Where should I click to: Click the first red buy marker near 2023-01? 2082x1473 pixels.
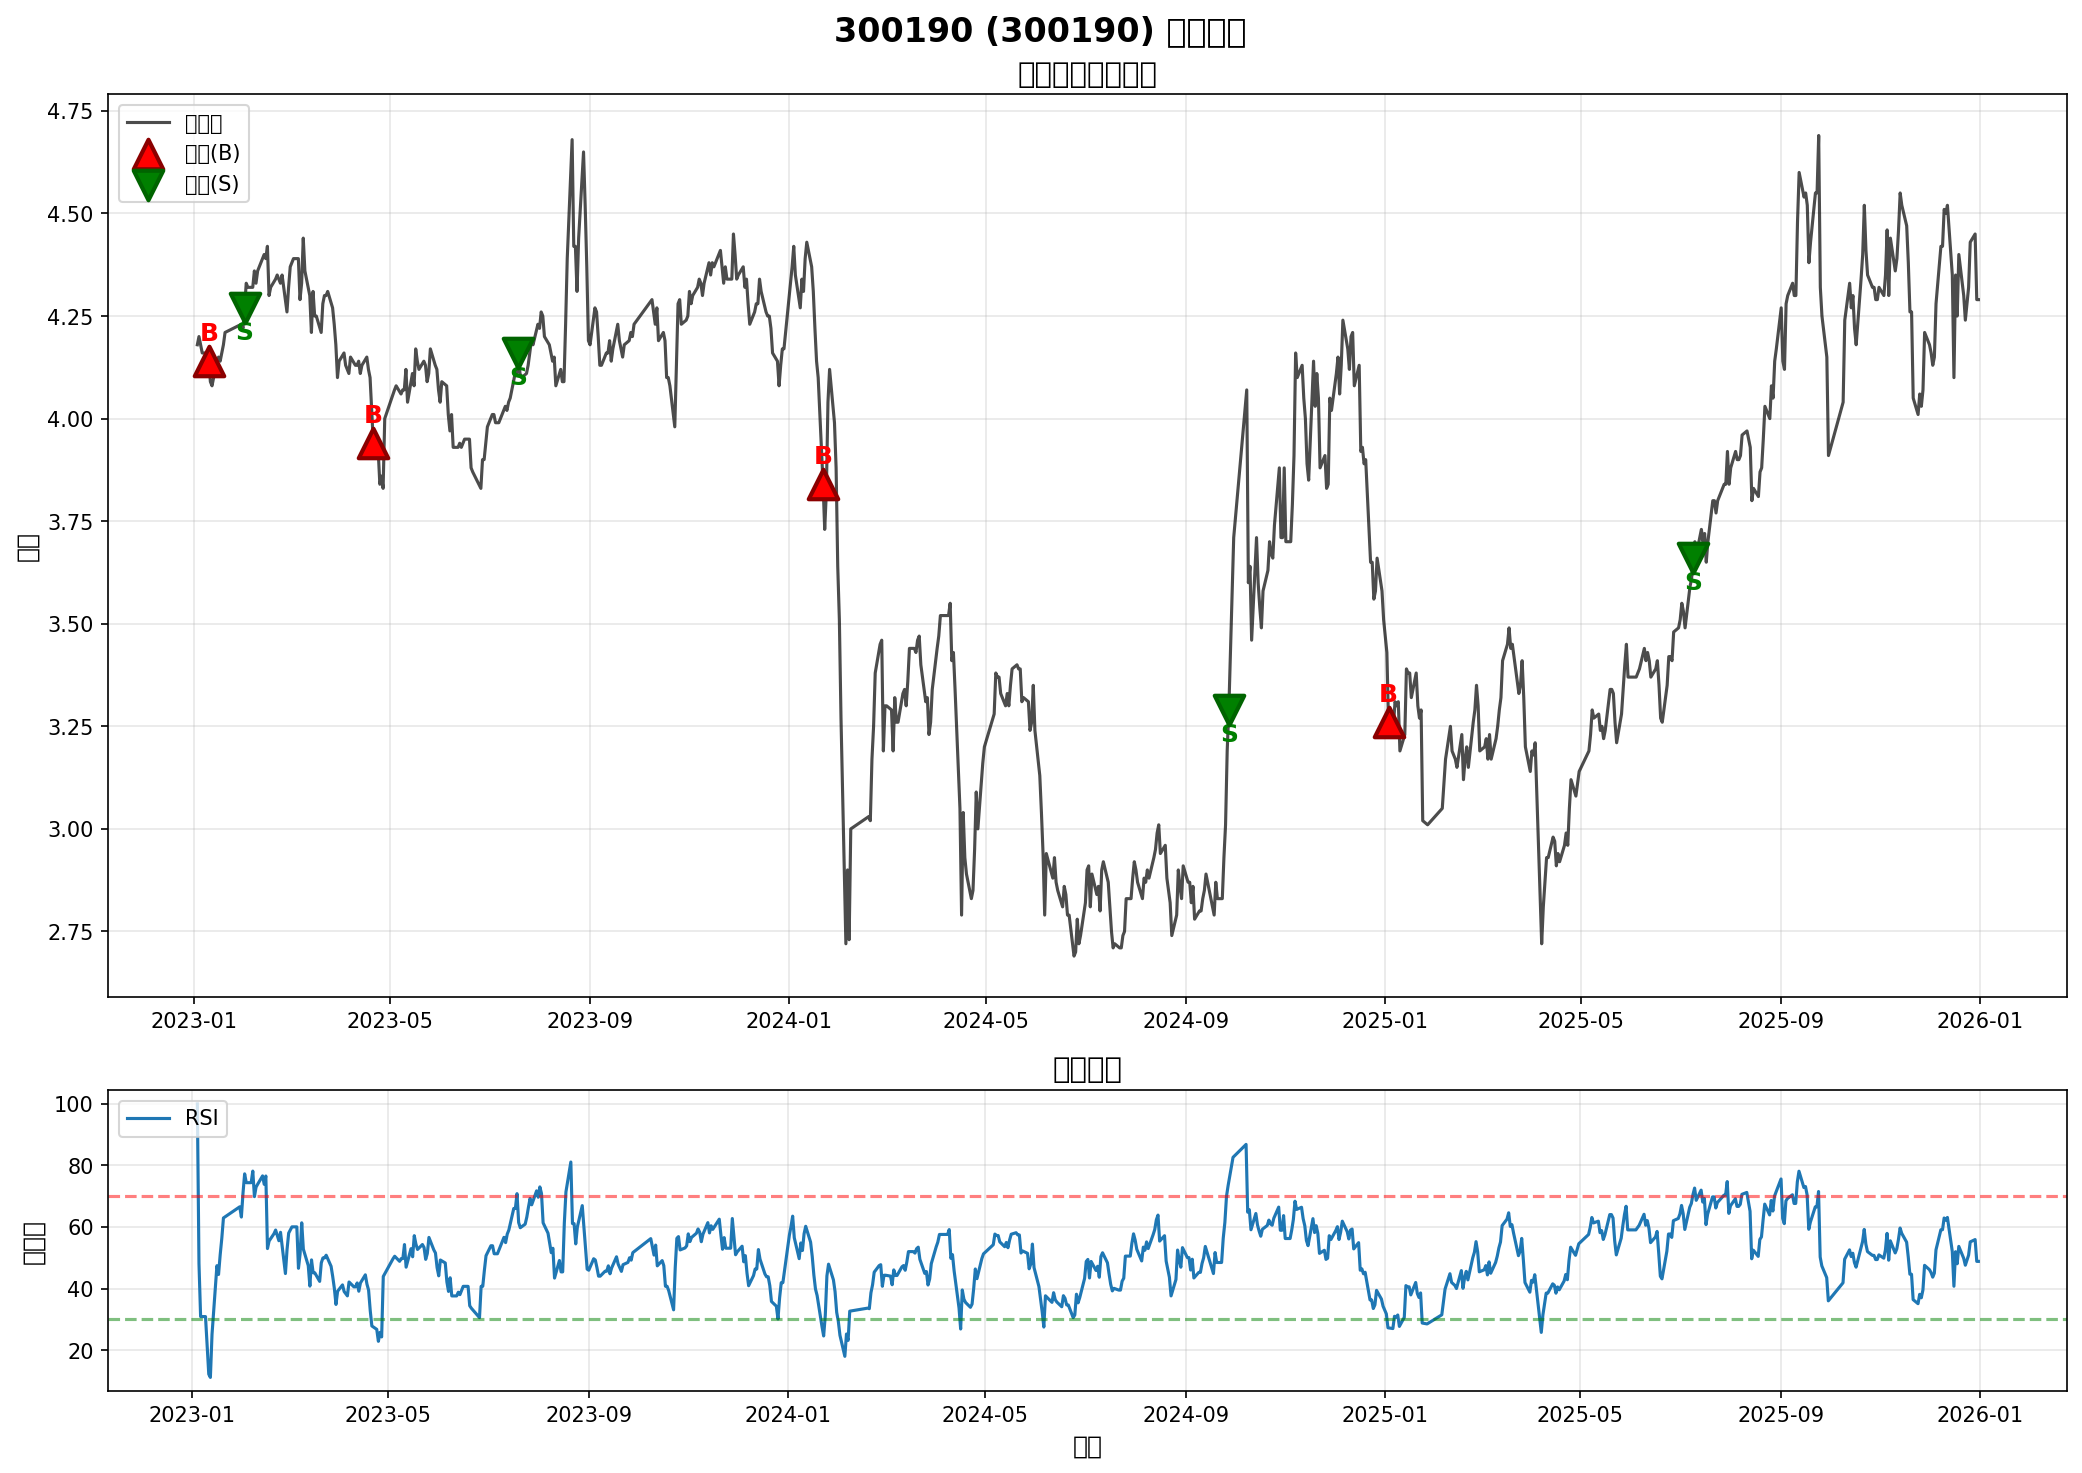(x=208, y=362)
